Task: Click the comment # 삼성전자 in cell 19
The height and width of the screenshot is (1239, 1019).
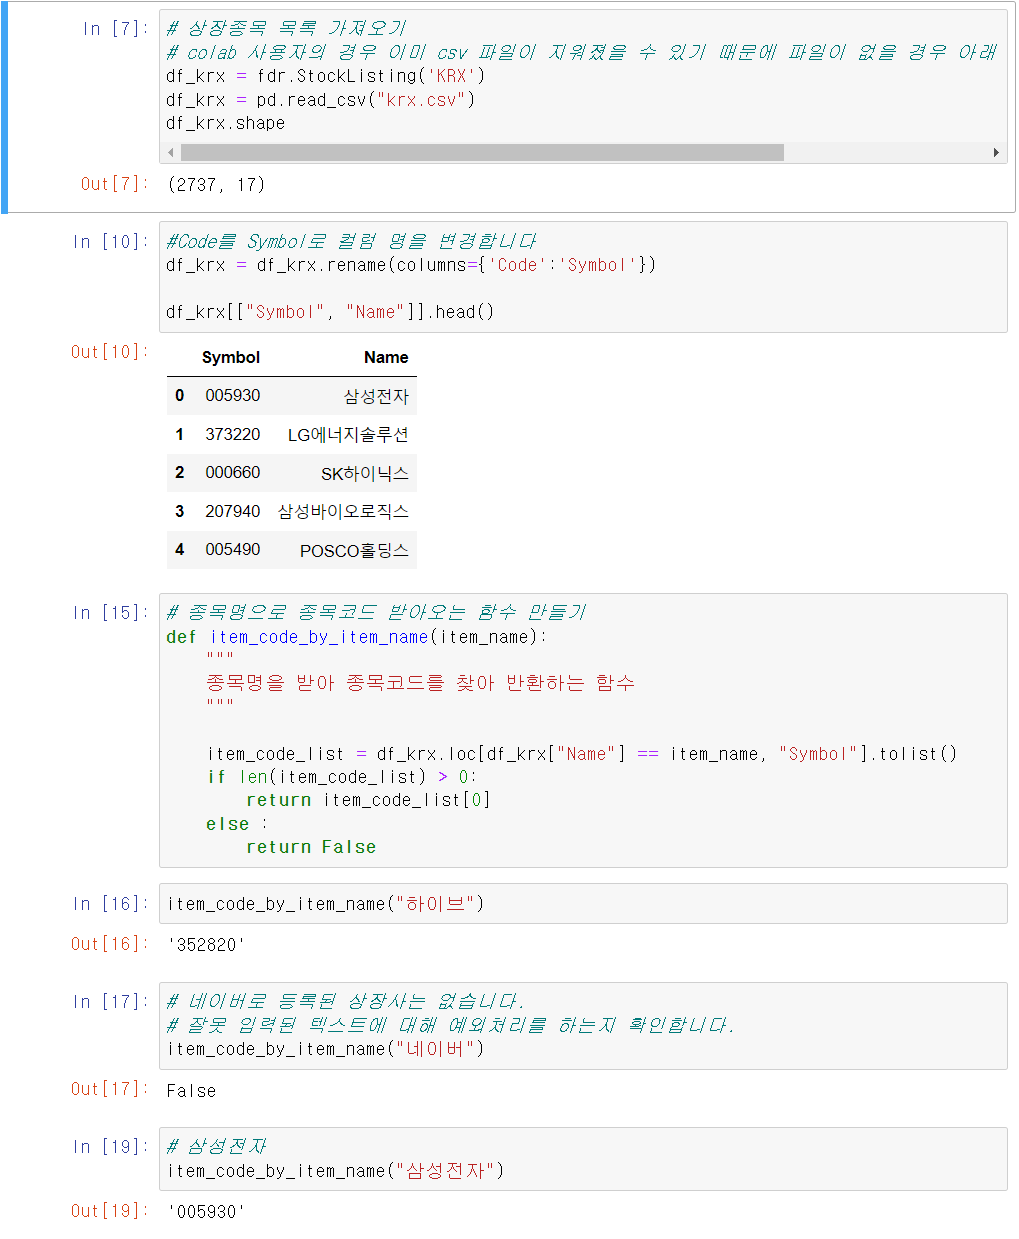Action: click(x=216, y=1147)
